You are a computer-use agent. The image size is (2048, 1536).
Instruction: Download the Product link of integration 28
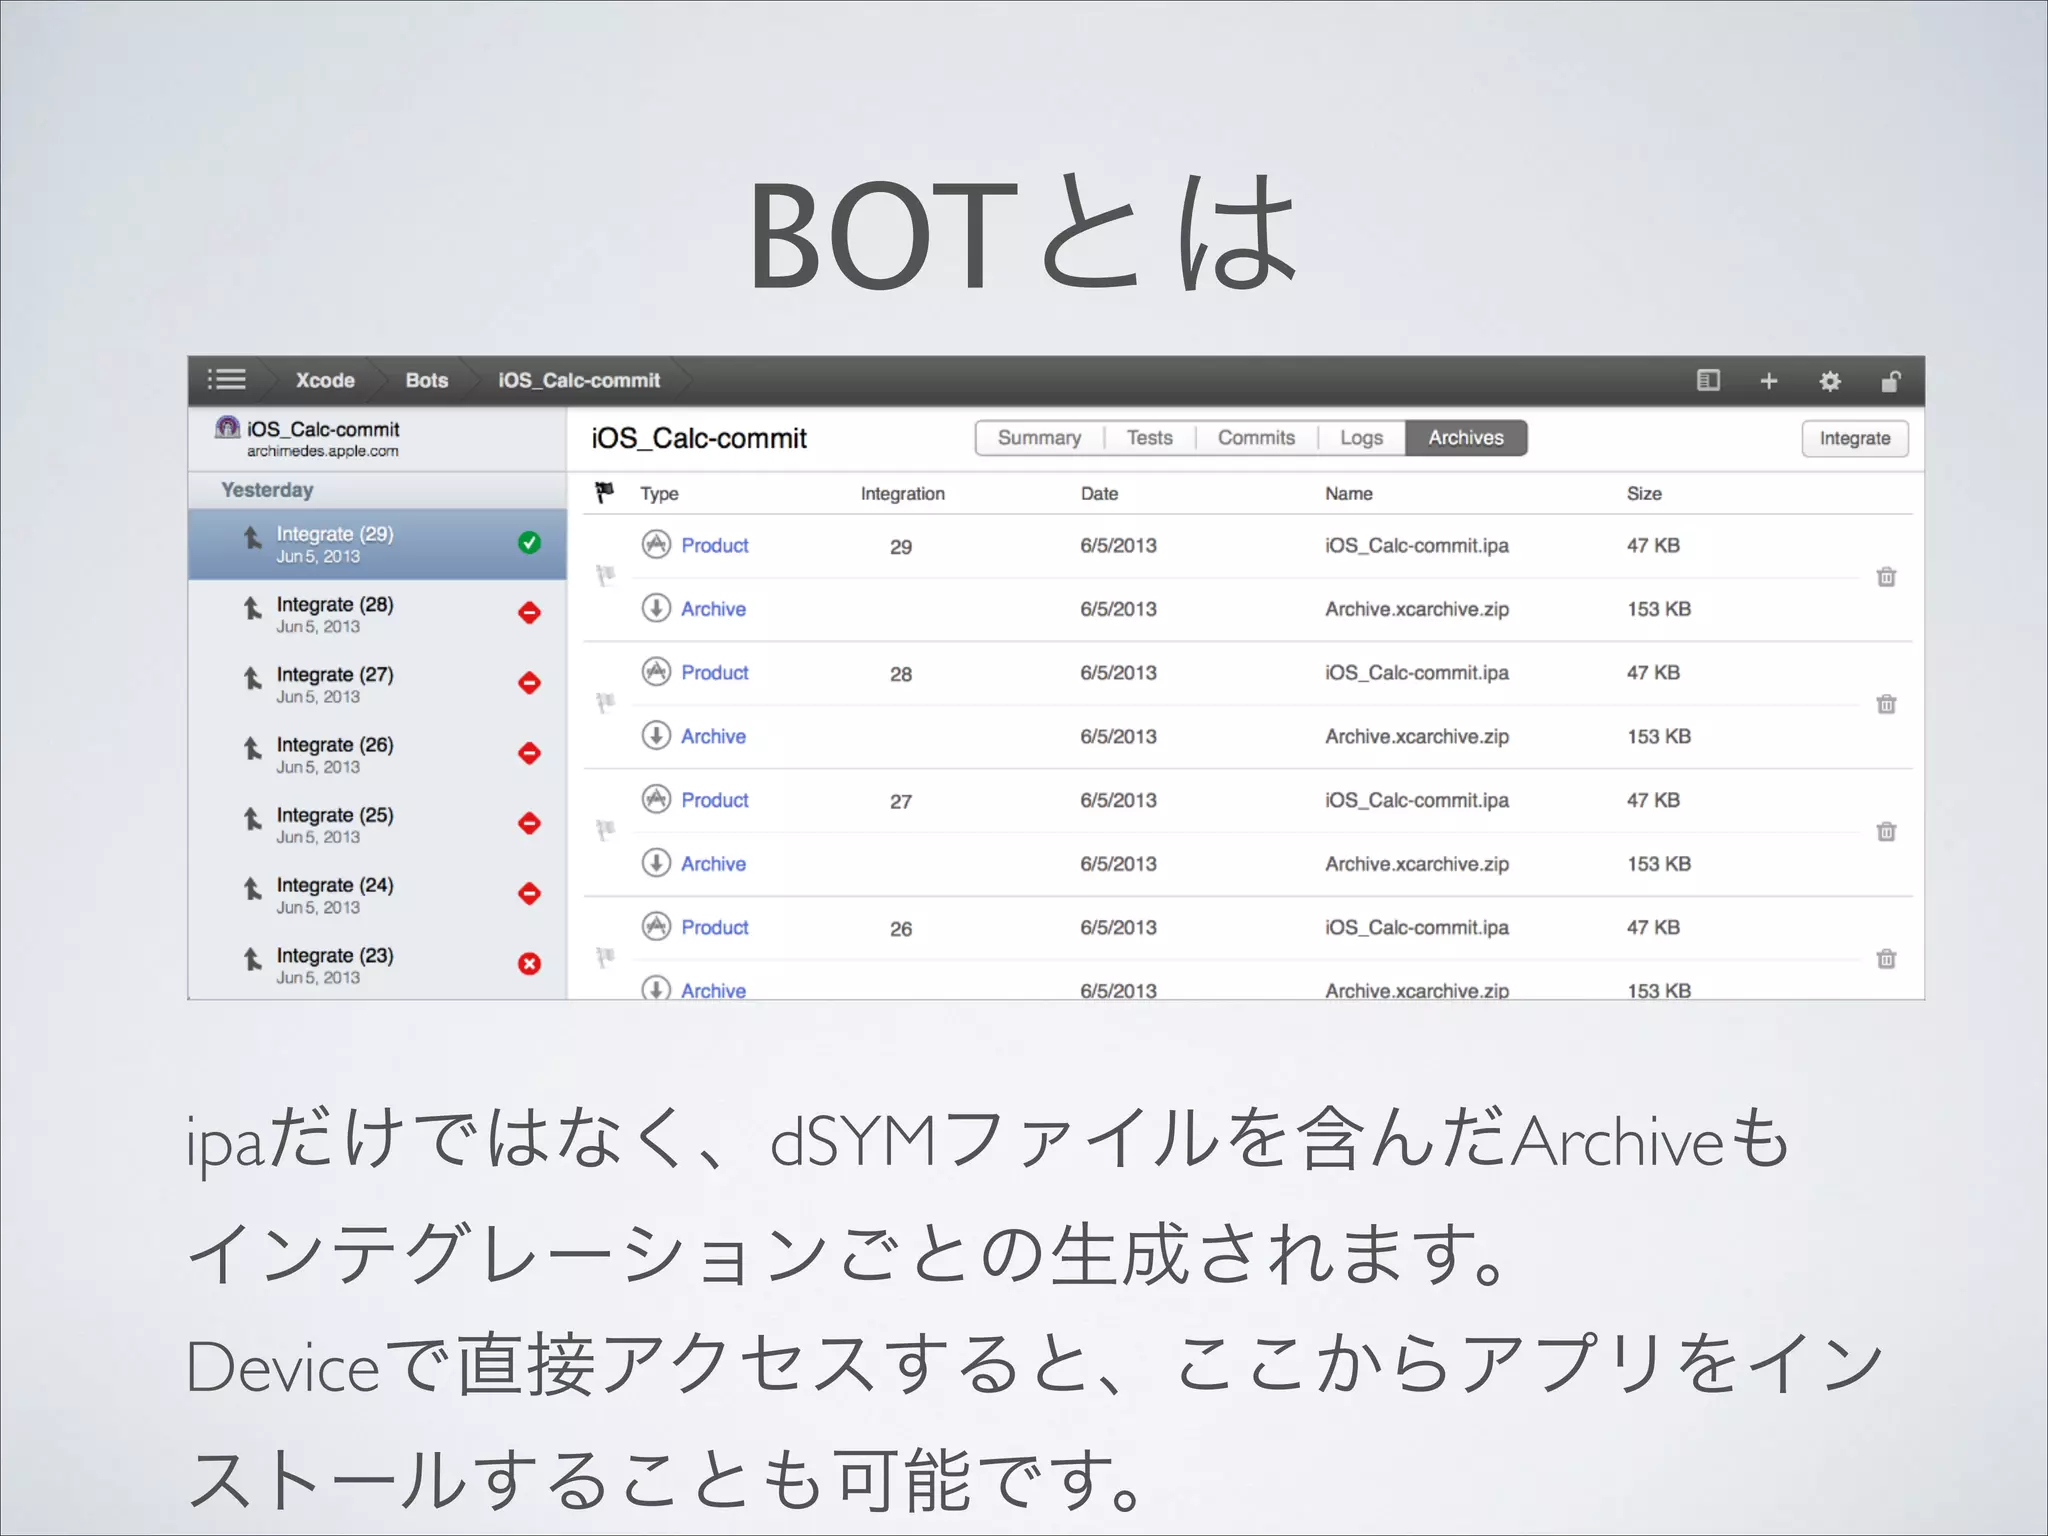click(715, 672)
